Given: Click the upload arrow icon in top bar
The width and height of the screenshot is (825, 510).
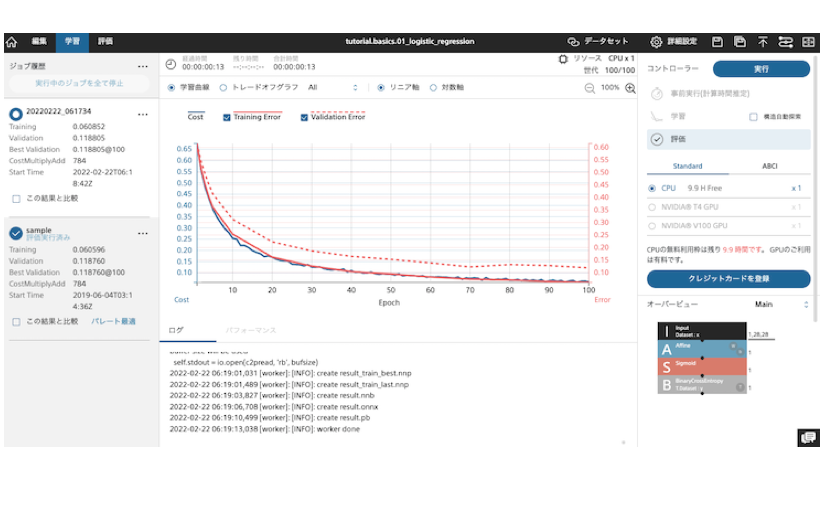Looking at the screenshot, I should [x=762, y=42].
